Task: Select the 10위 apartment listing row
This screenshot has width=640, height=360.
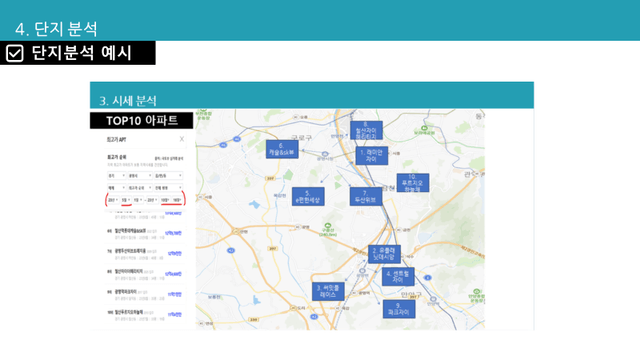Action: [144, 315]
